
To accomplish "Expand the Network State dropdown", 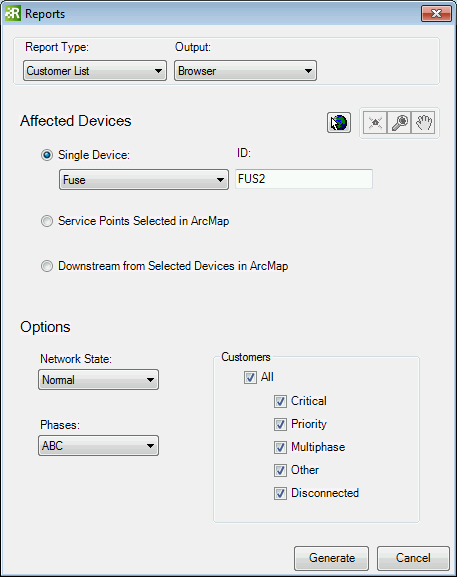I will point(99,379).
